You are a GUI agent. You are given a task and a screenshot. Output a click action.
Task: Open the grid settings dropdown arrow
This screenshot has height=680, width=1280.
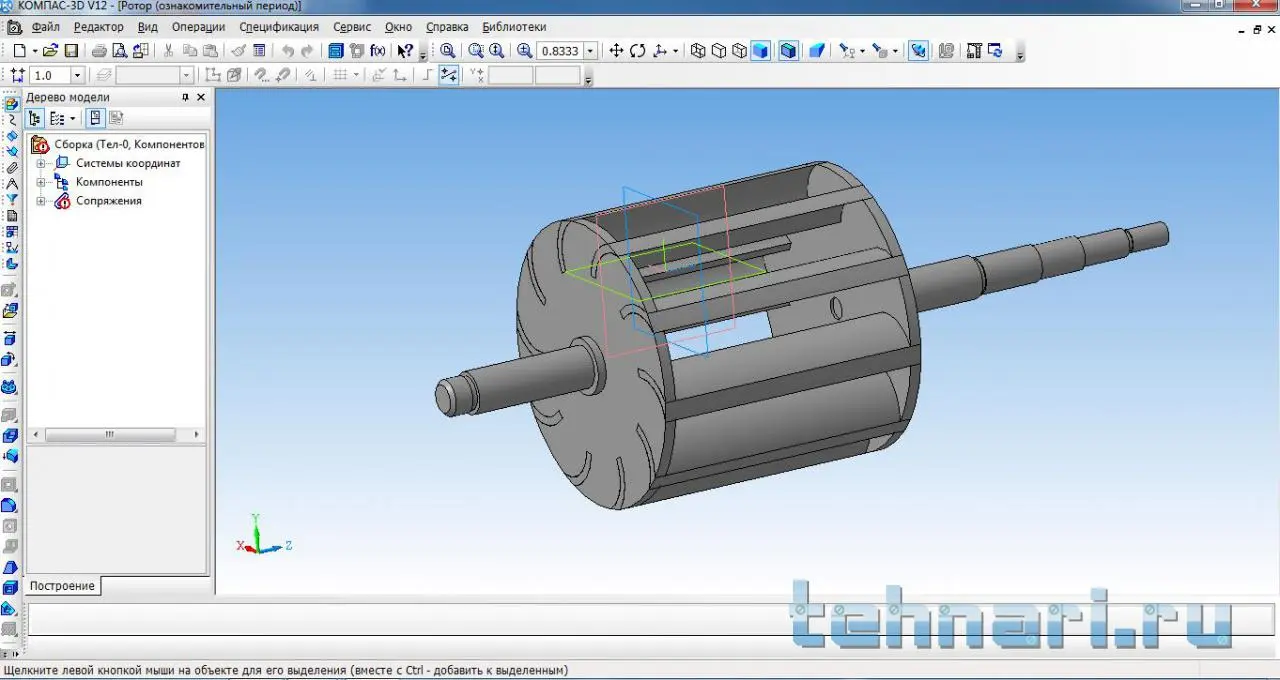coord(356,75)
